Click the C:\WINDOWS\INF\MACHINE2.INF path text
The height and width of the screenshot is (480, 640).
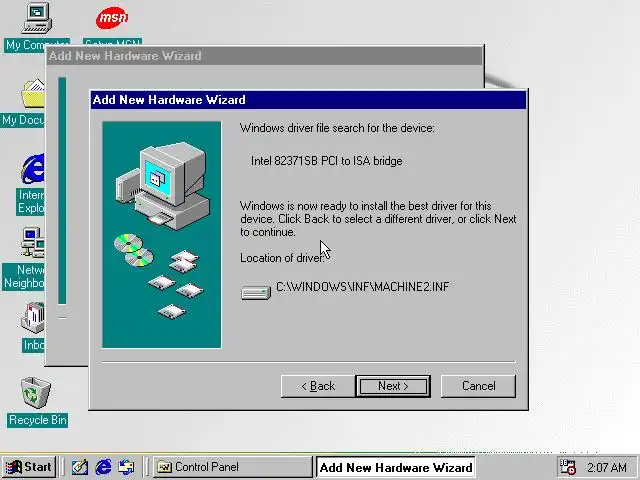point(362,287)
